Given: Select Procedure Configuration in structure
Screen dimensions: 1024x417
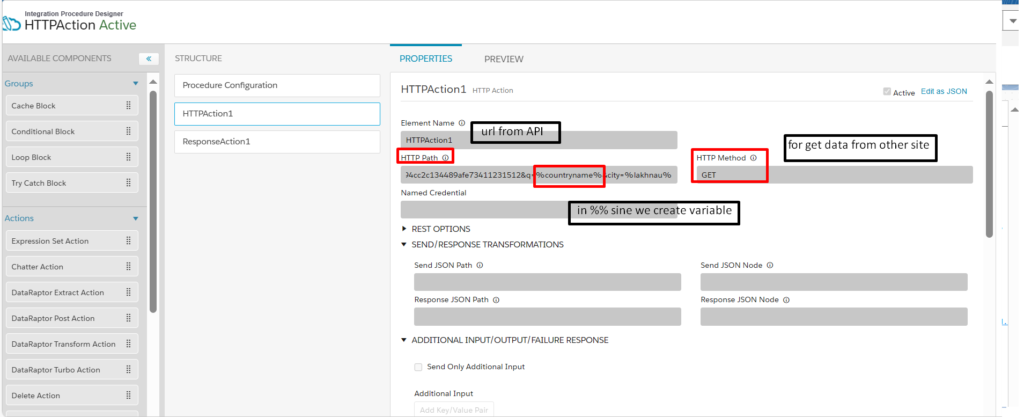Looking at the screenshot, I should (277, 85).
